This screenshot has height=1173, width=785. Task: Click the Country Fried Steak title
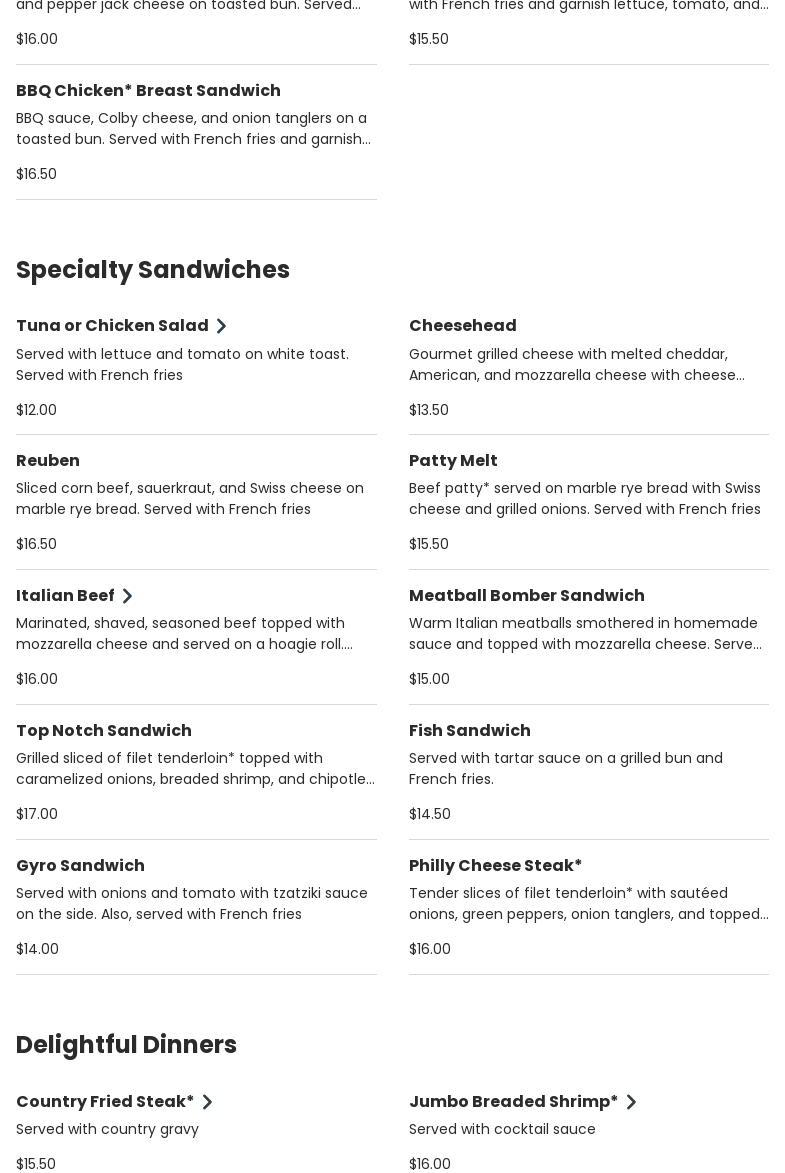coord(105,1102)
